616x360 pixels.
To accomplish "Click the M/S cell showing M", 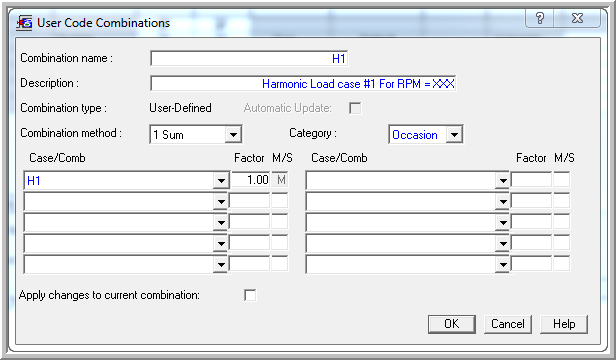I will point(280,180).
